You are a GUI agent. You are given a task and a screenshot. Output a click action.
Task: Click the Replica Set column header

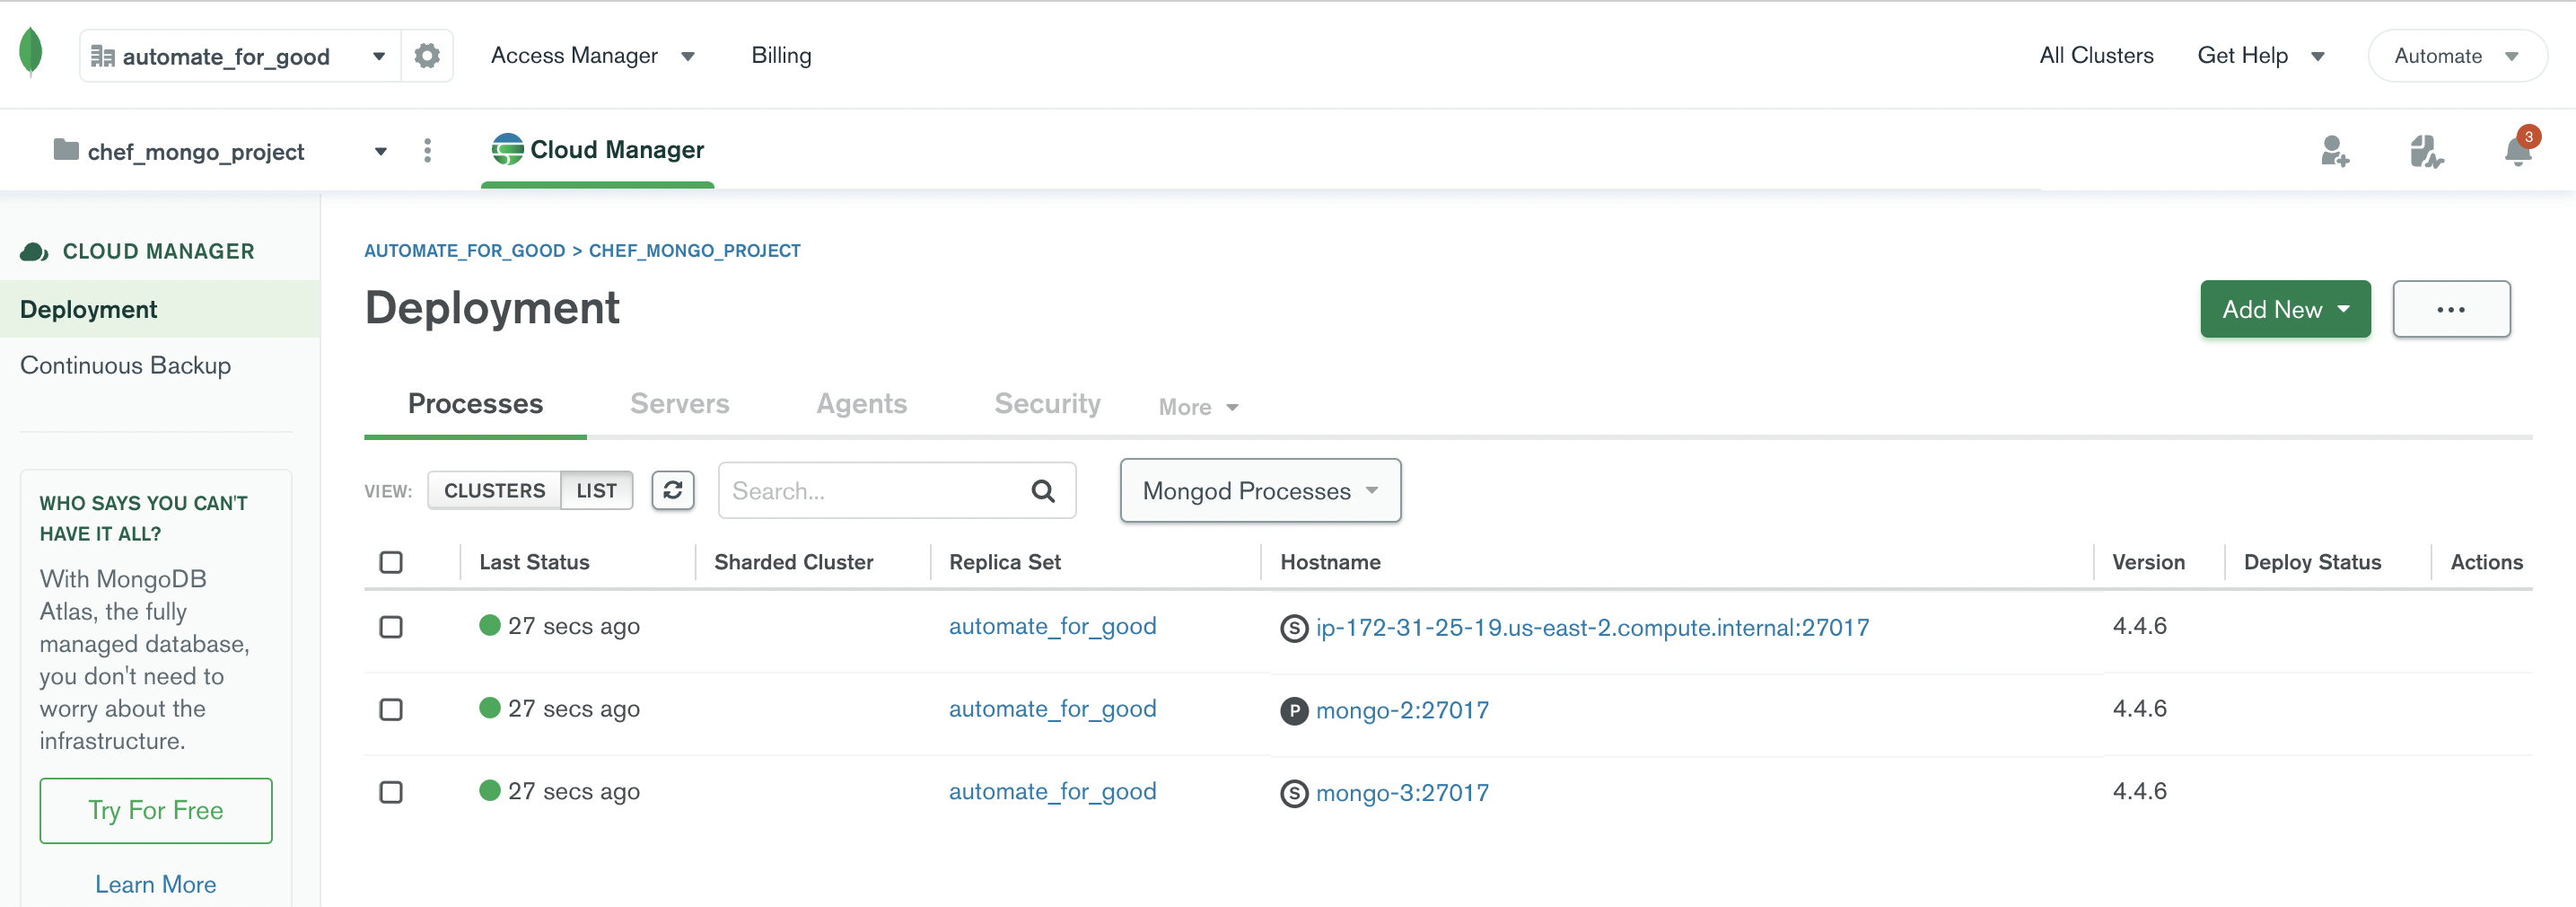pyautogui.click(x=1005, y=562)
